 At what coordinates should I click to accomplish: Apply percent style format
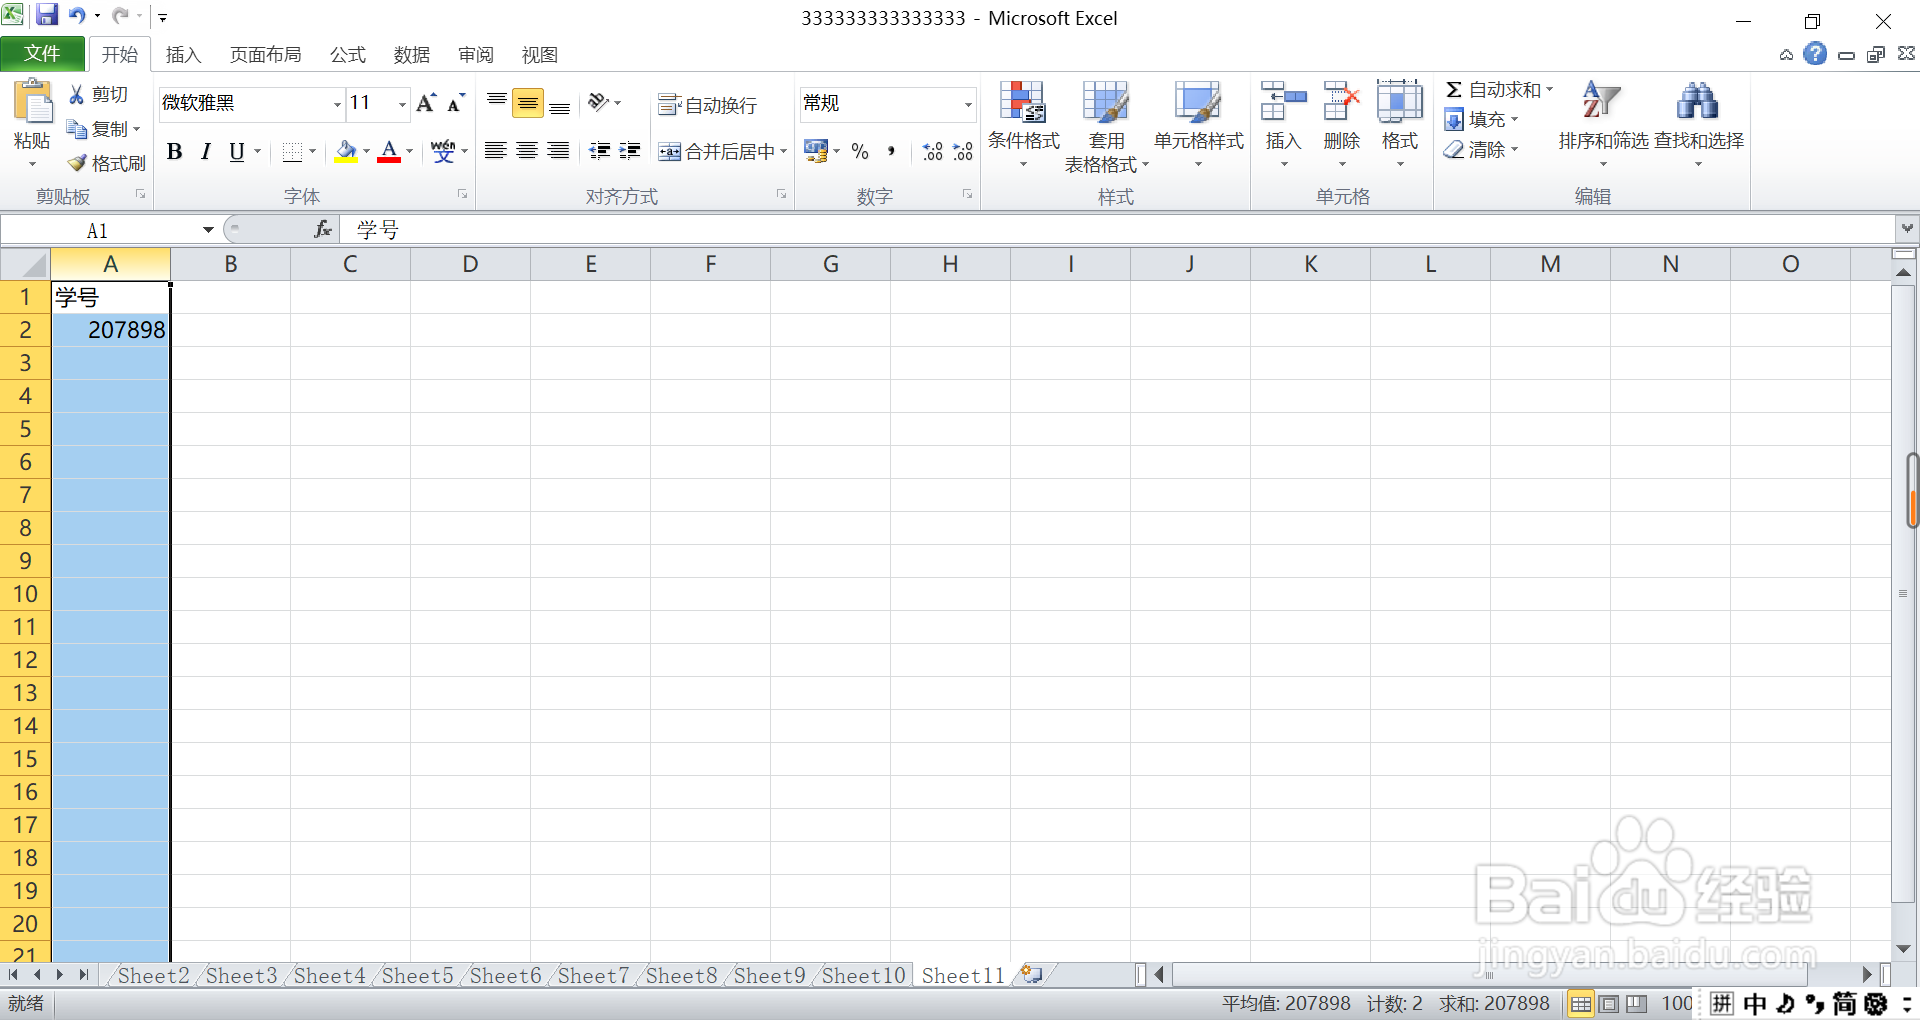tap(860, 151)
